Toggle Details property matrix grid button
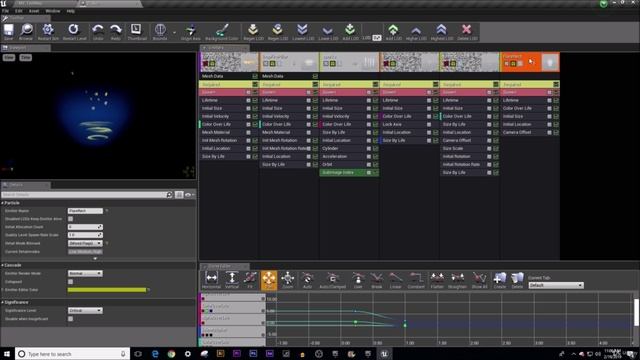The height and width of the screenshot is (360, 640). coord(179,195)
